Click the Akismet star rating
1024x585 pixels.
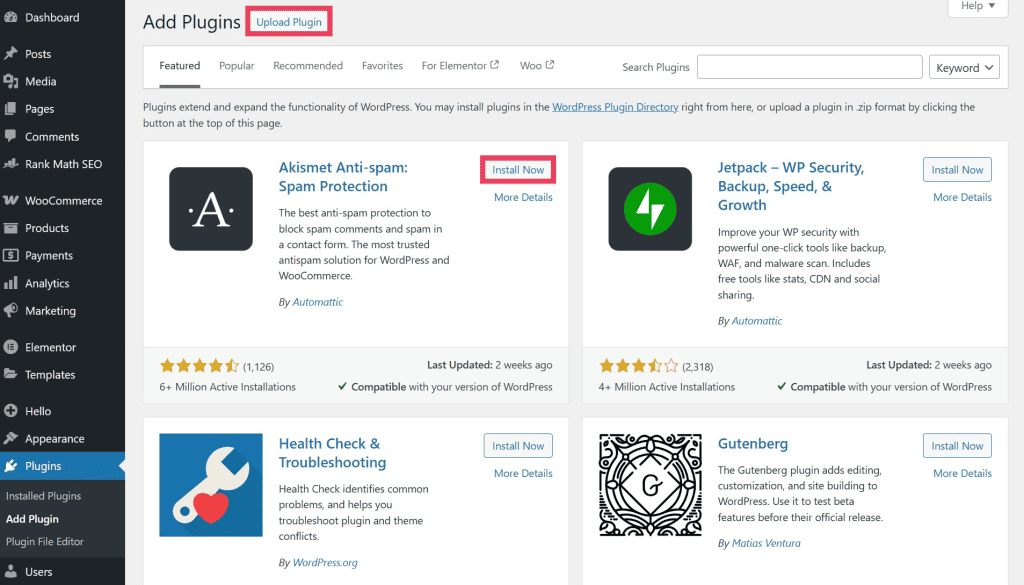(x=199, y=366)
